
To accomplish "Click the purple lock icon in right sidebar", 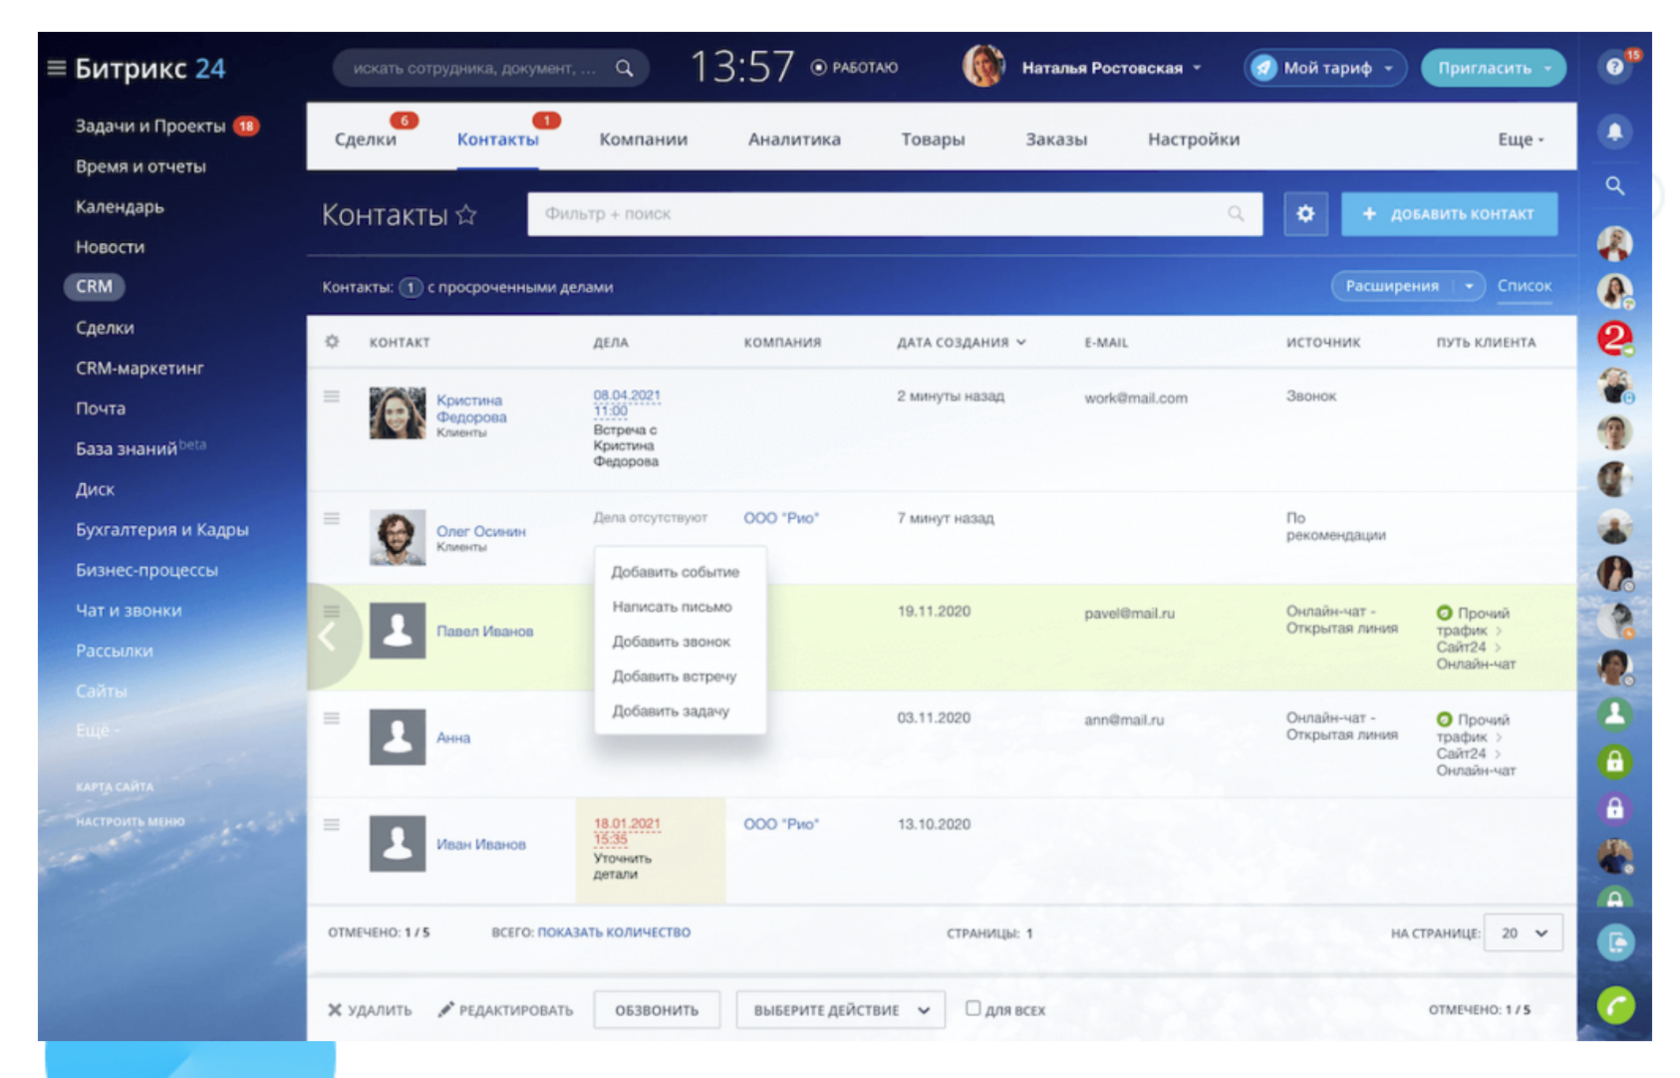I will click(1614, 808).
